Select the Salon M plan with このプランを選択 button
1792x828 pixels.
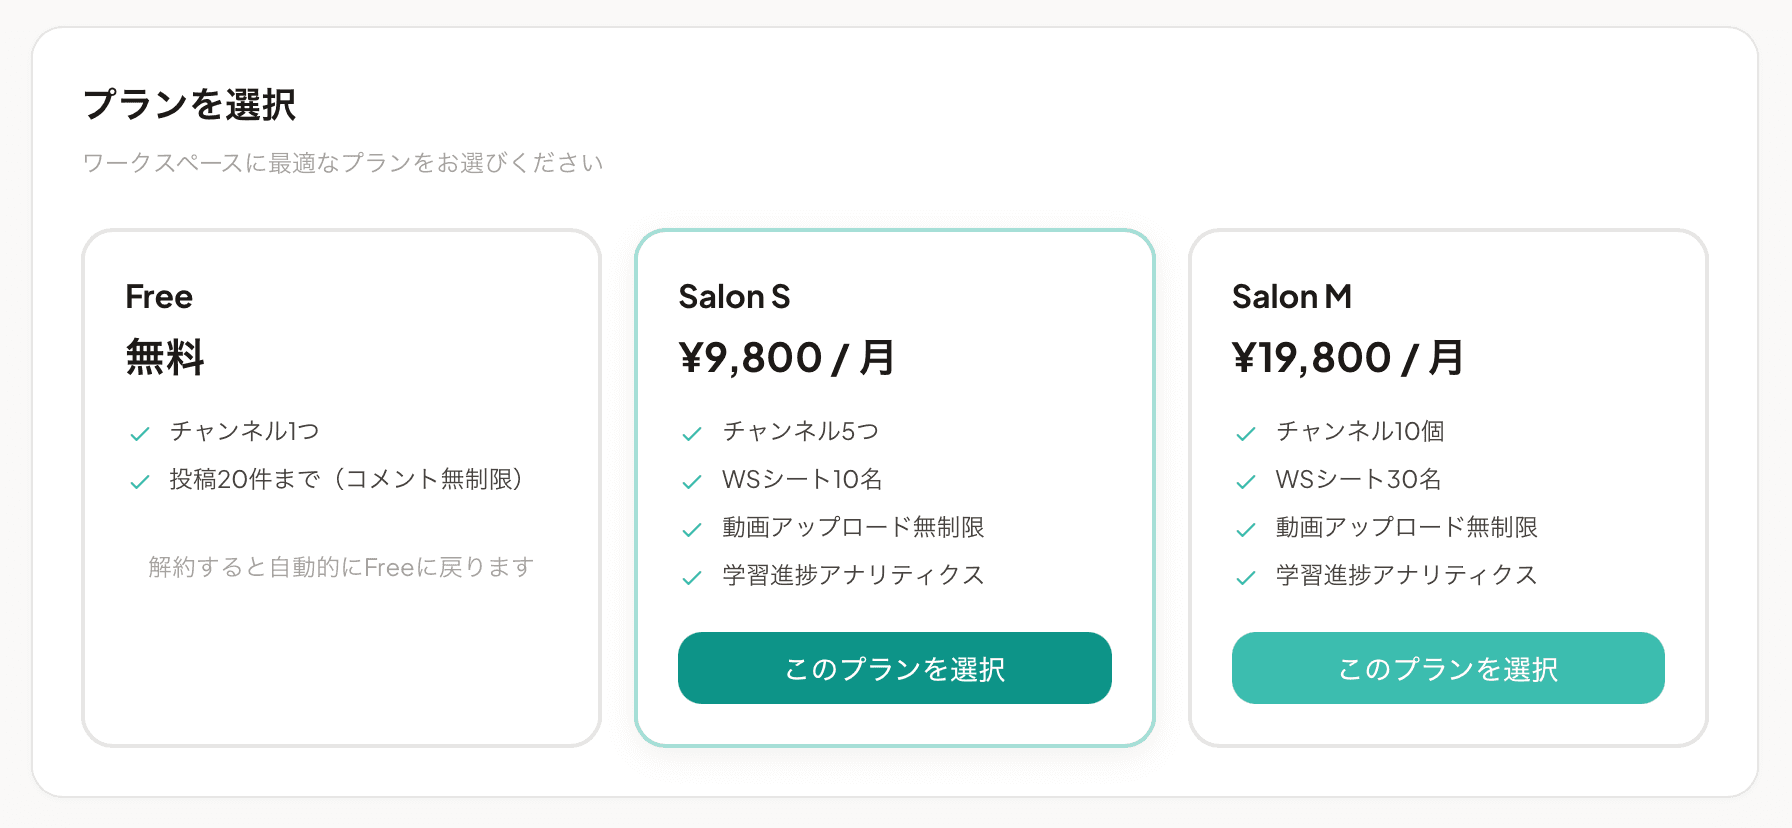click(x=1448, y=668)
